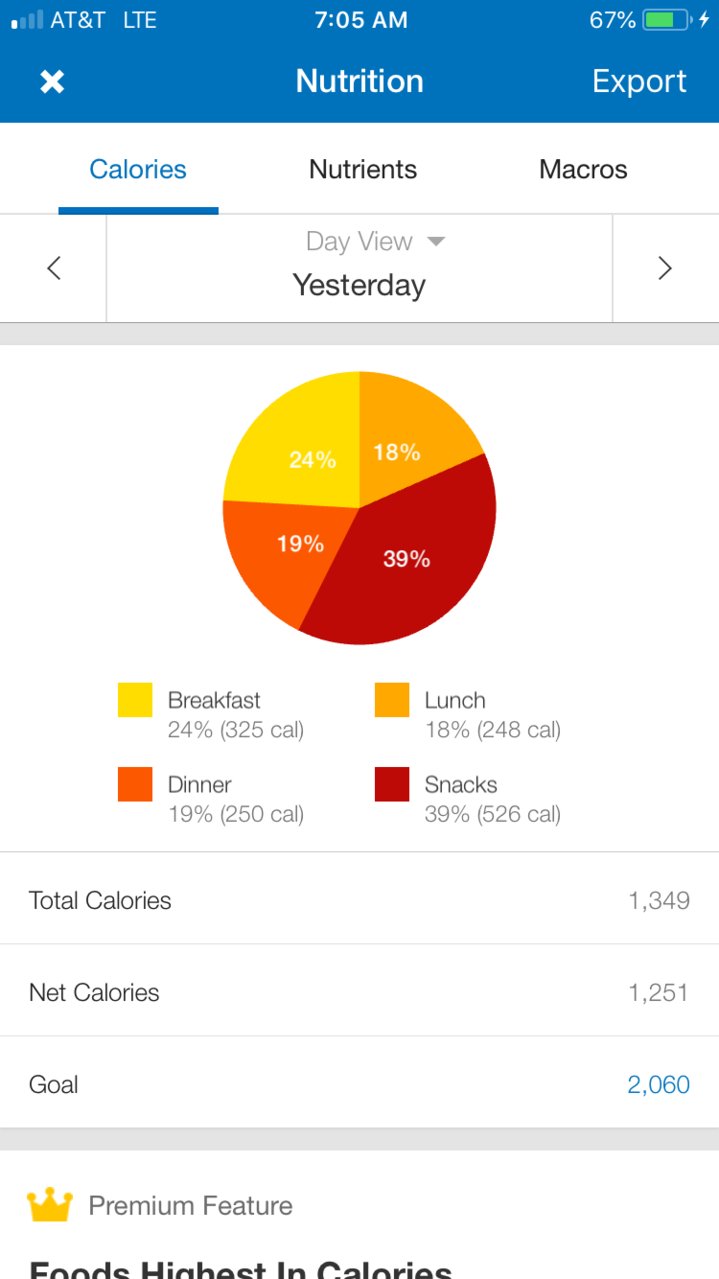Switch to the Nutrients tab

click(x=363, y=169)
